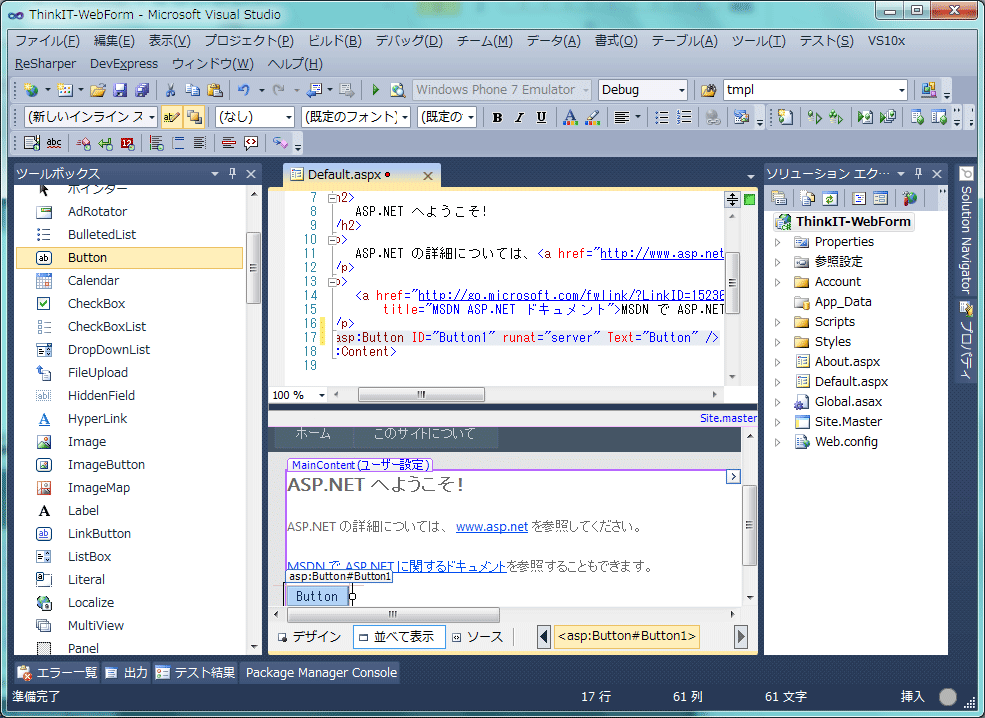Select Web.config in Solution Explorer
985x718 pixels.
846,442
